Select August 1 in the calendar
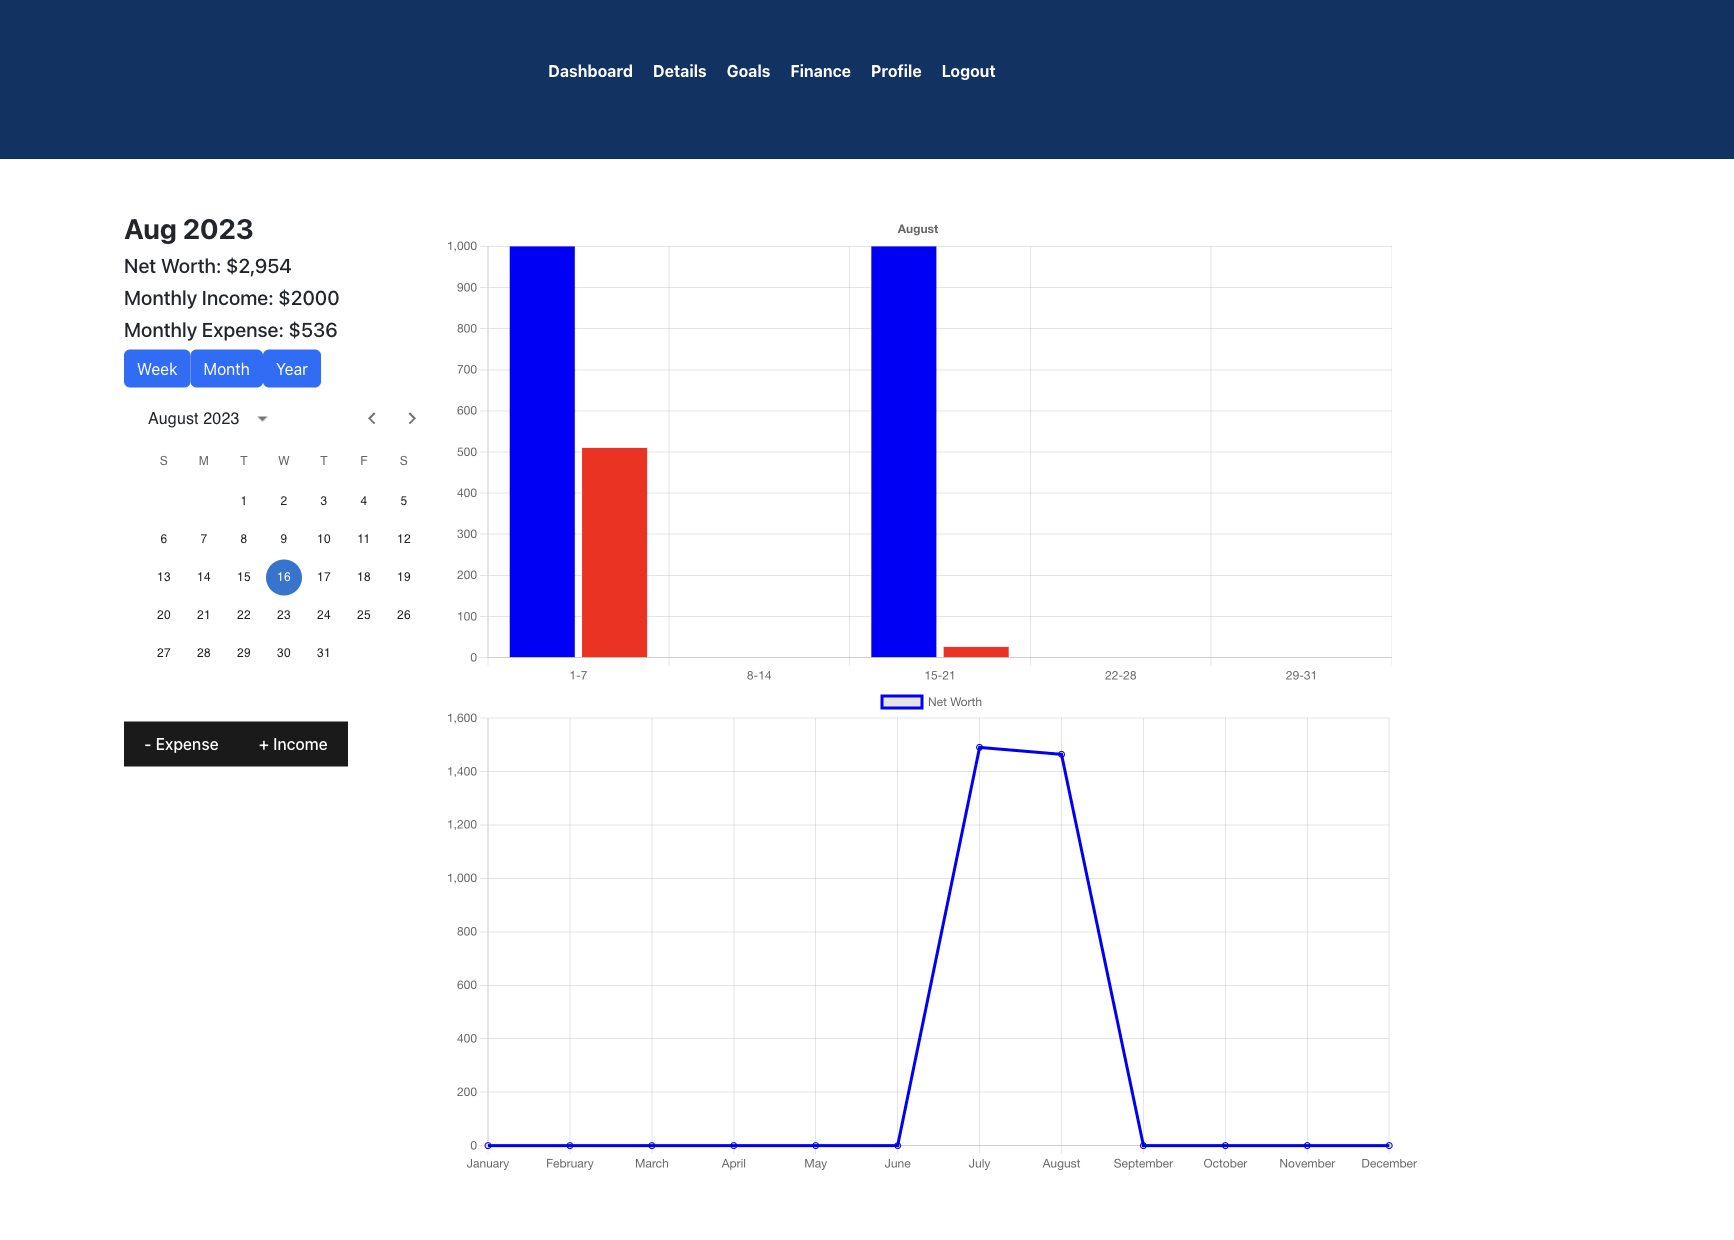The image size is (1734, 1240). coord(244,501)
